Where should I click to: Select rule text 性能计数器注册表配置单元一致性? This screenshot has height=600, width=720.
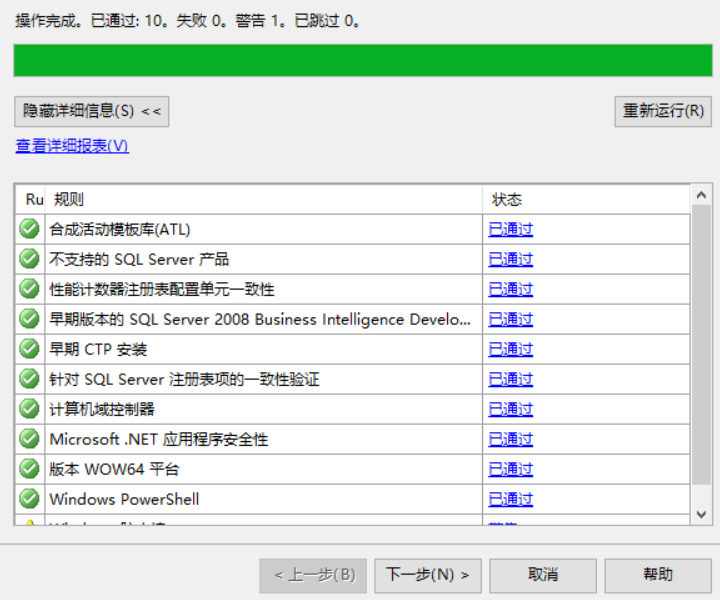[x=162, y=289]
